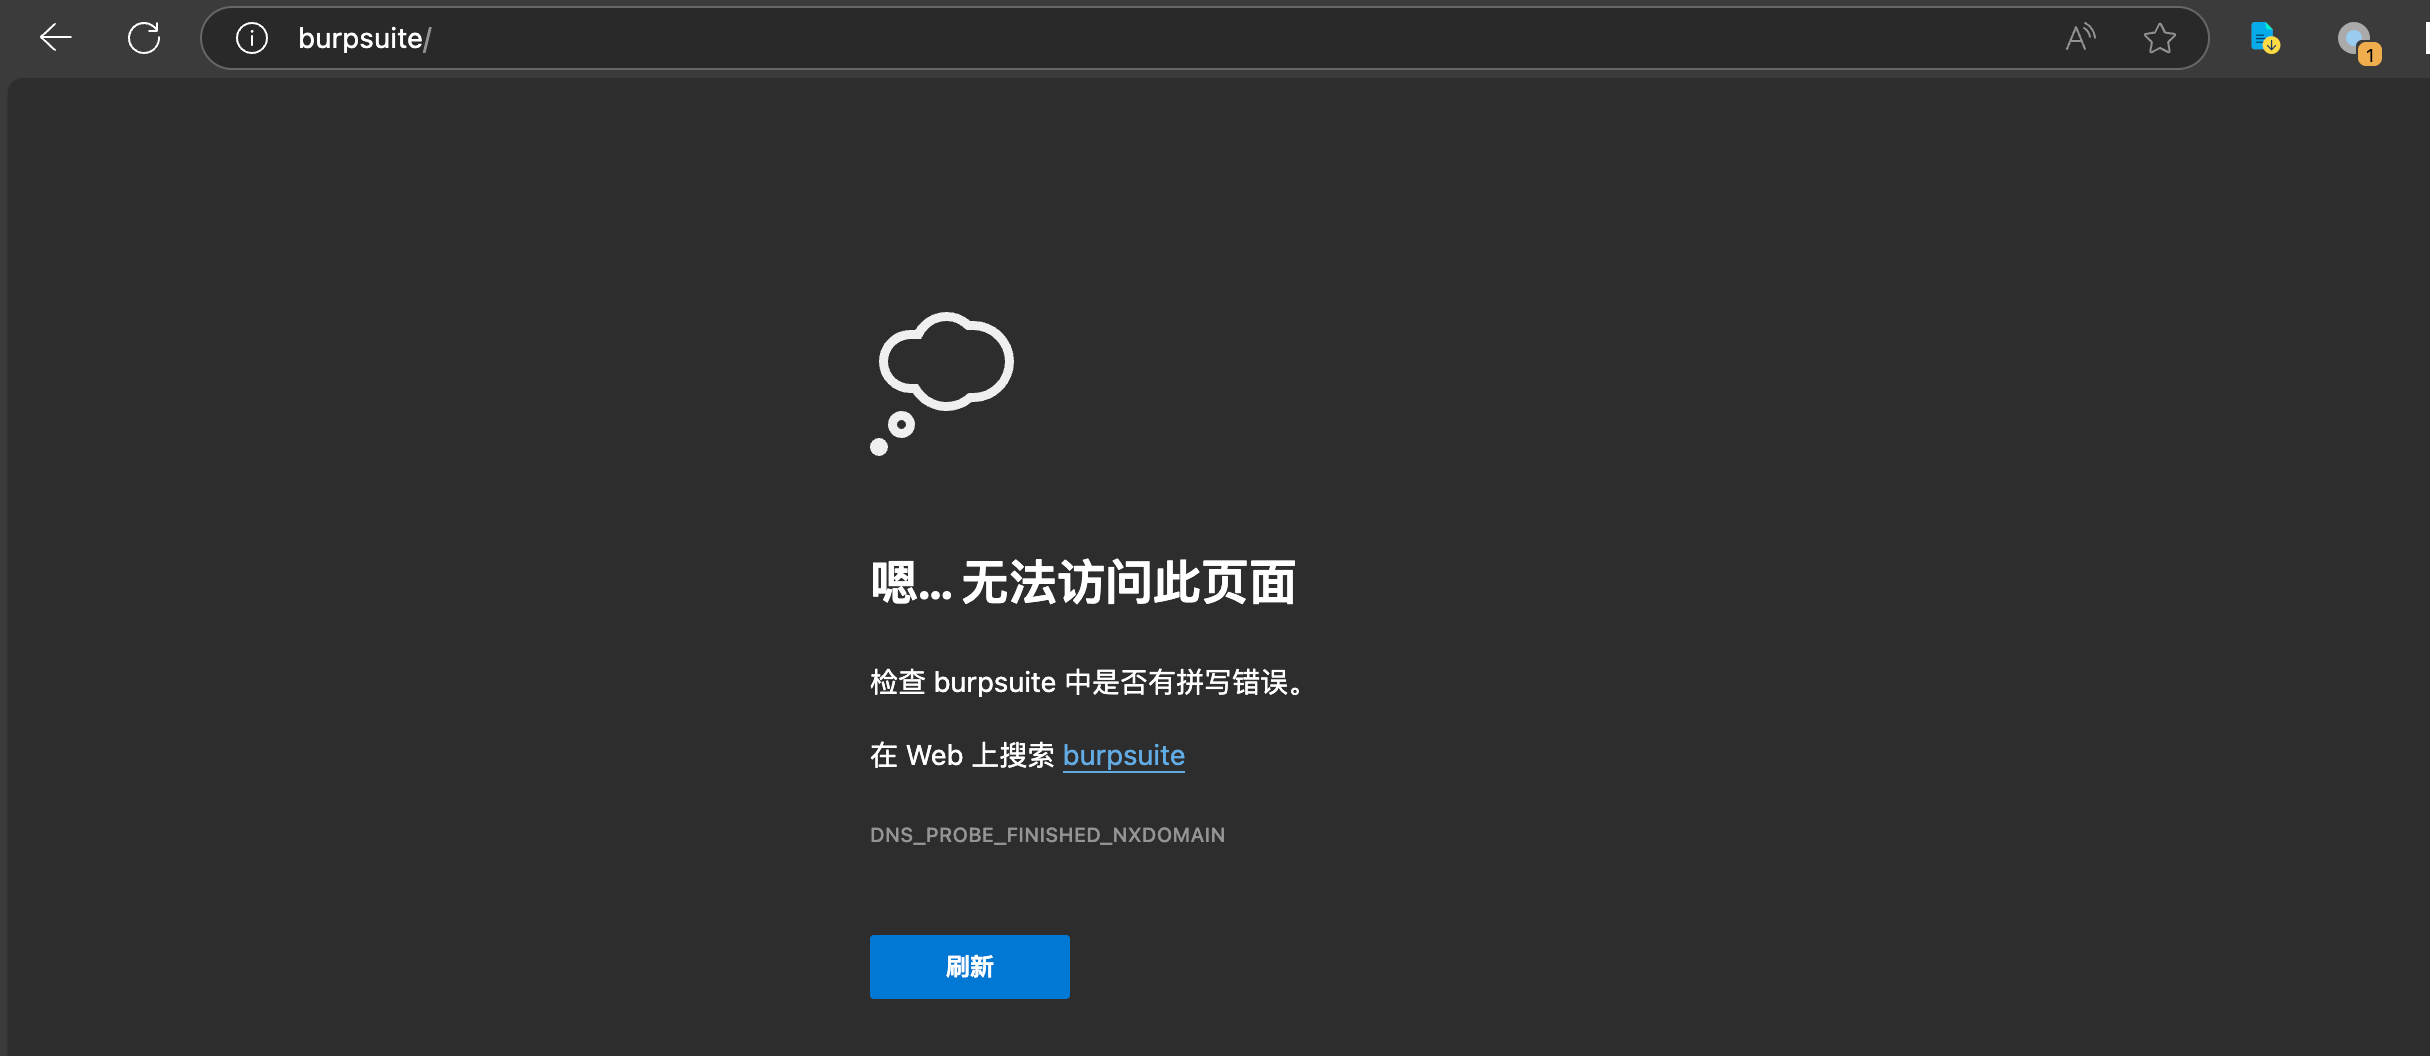Image resolution: width=2430 pixels, height=1056 pixels.
Task: Add page to favorites with star icon
Action: [x=2160, y=38]
